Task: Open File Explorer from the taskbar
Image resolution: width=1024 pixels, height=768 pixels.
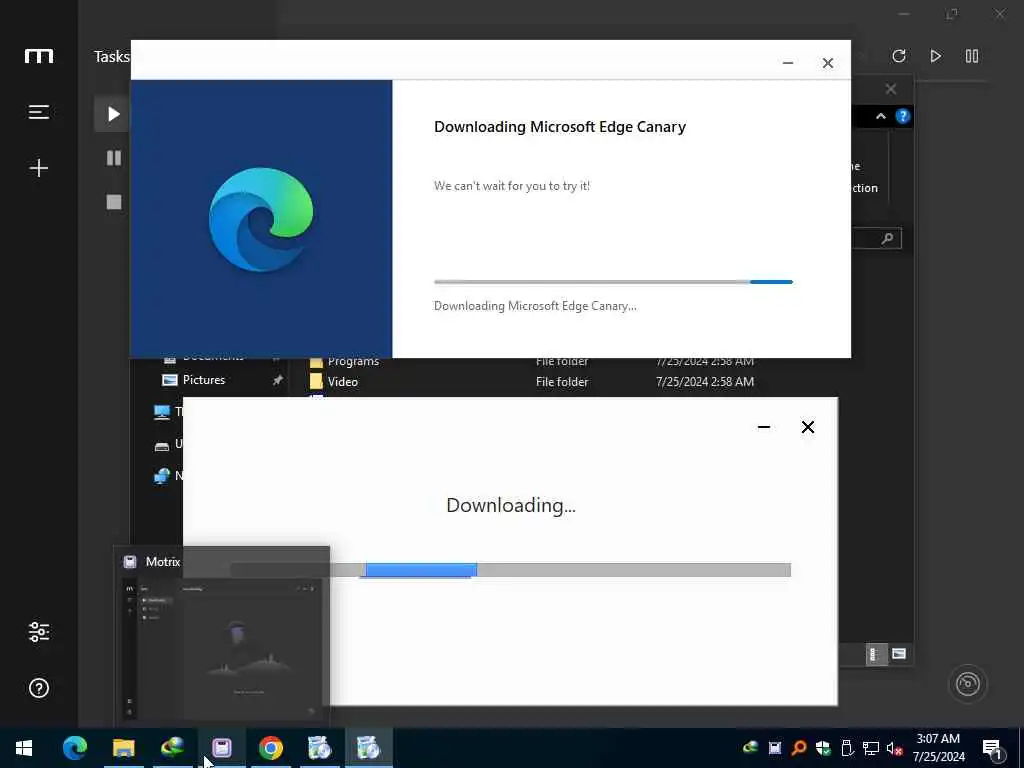Action: [123, 748]
